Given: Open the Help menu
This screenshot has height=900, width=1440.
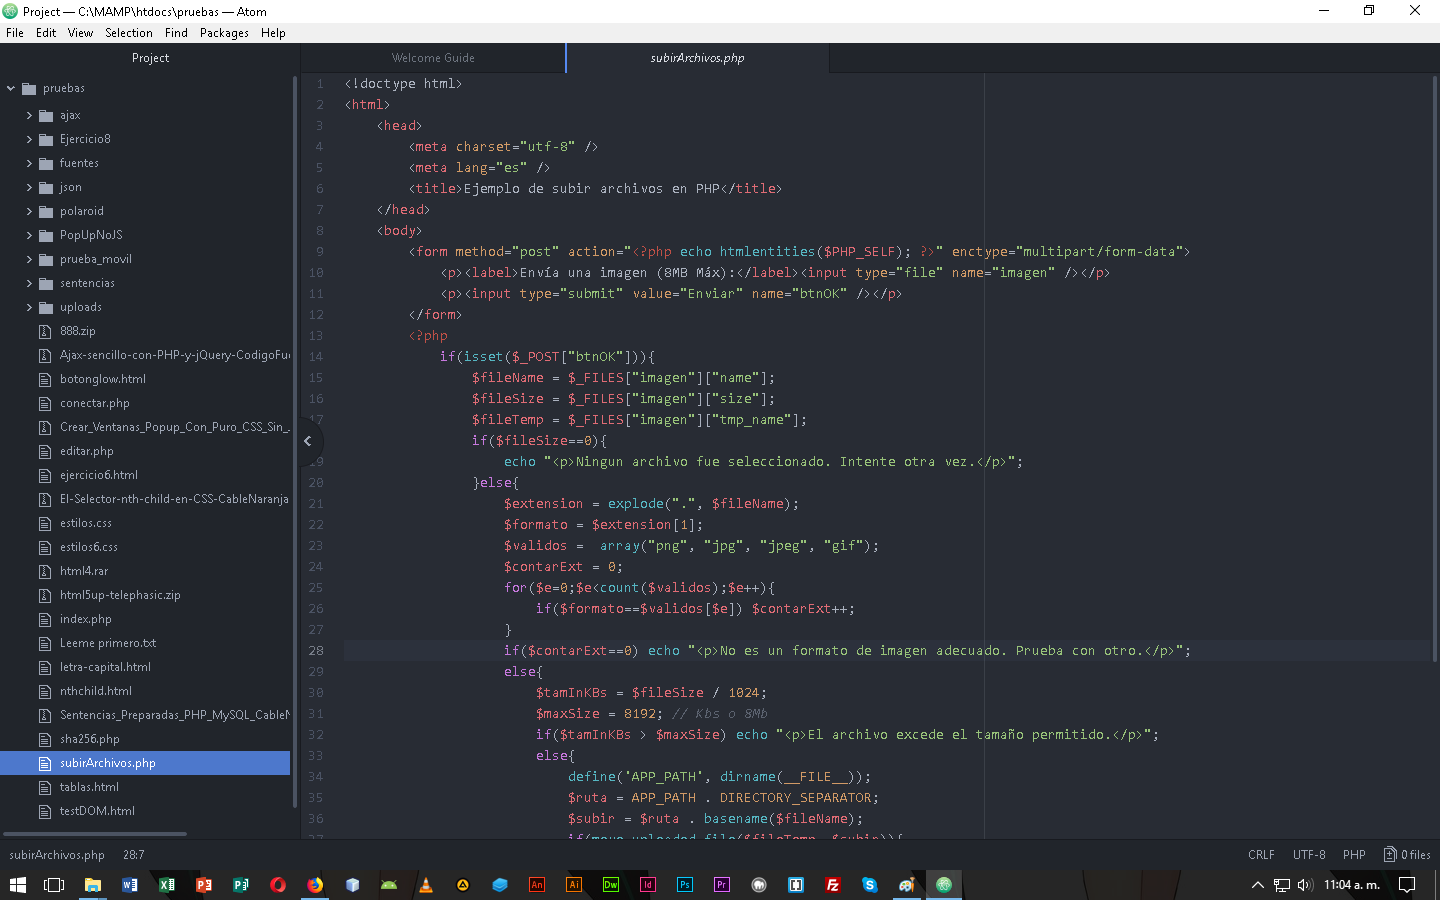Looking at the screenshot, I should tap(273, 33).
